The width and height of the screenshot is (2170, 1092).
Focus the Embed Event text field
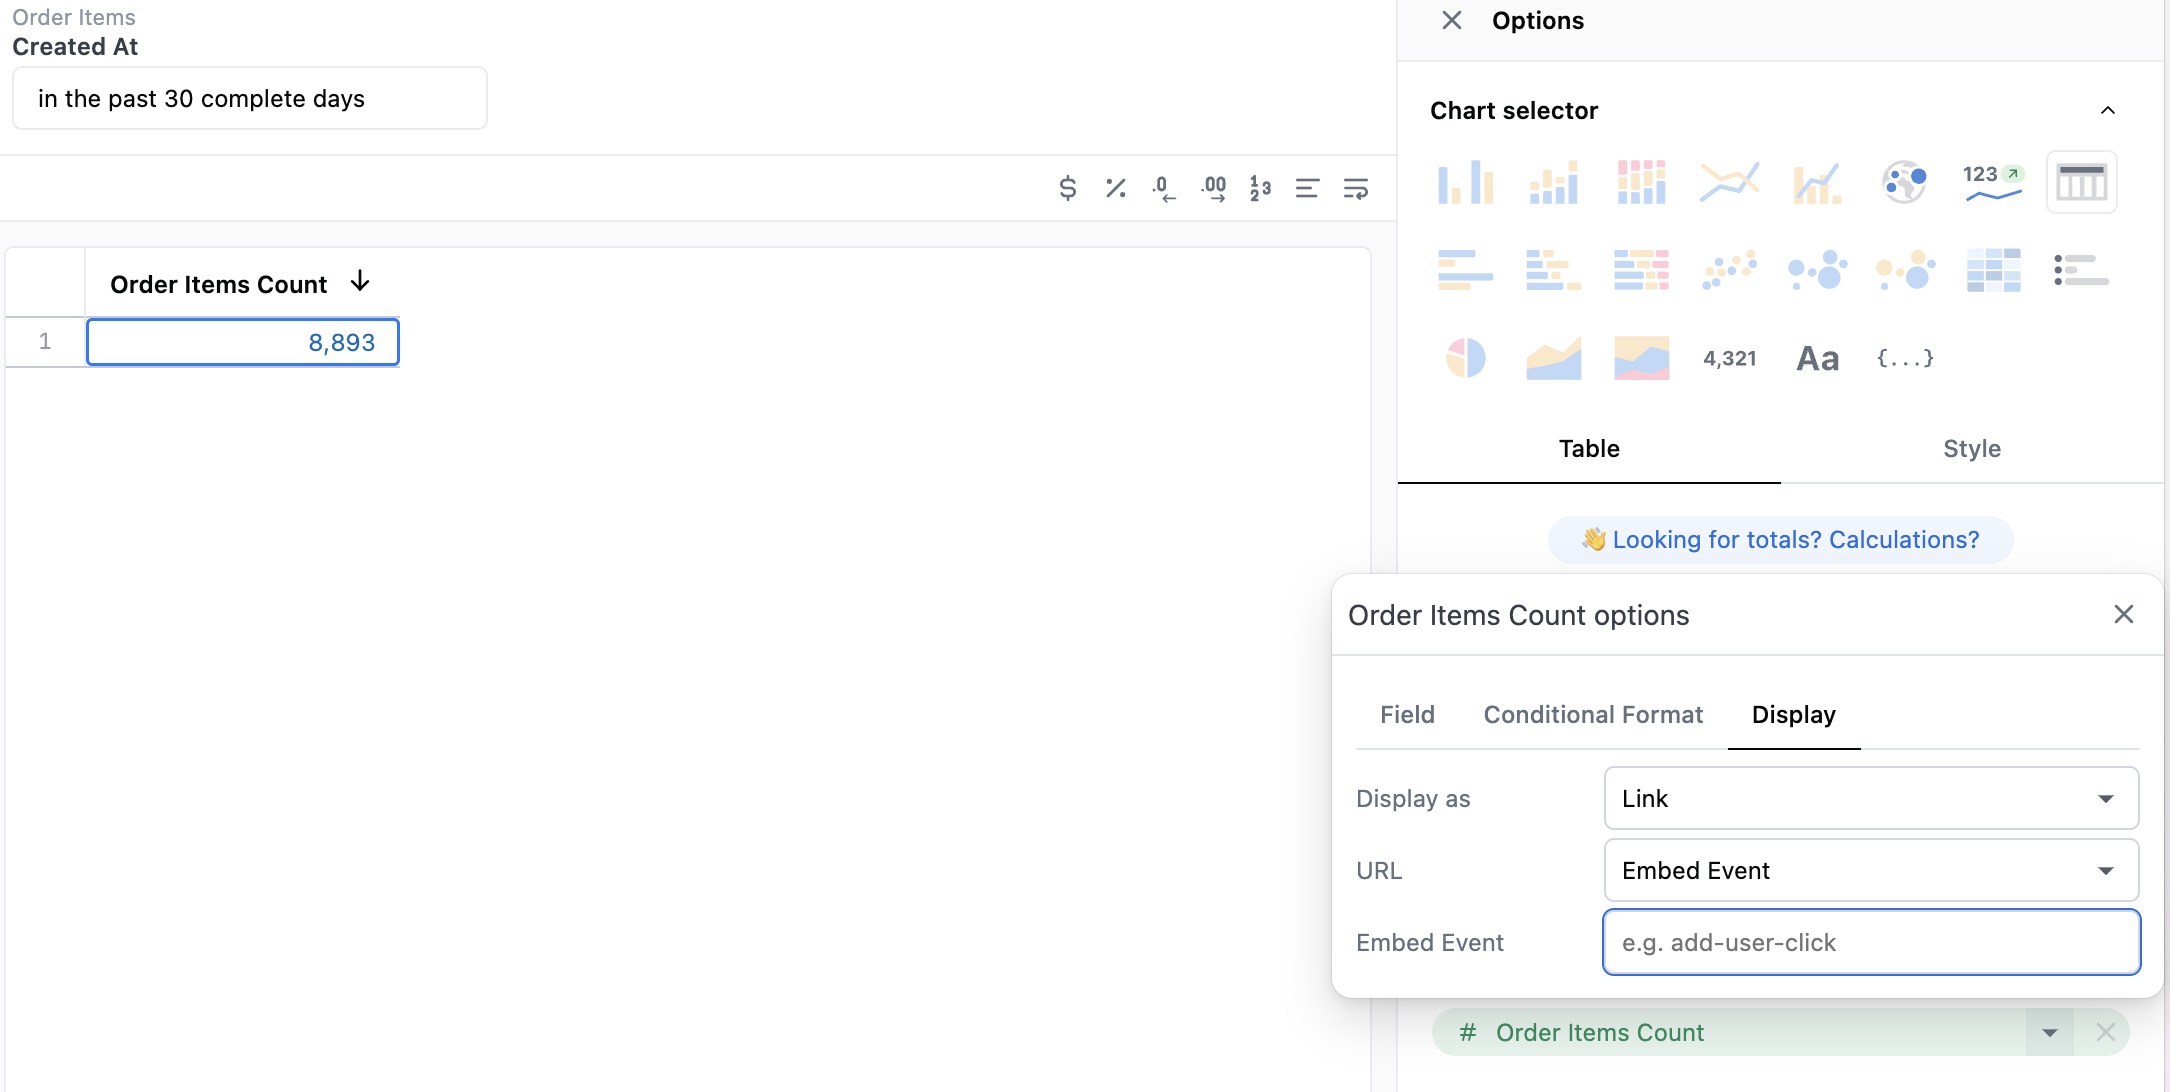coord(1870,942)
